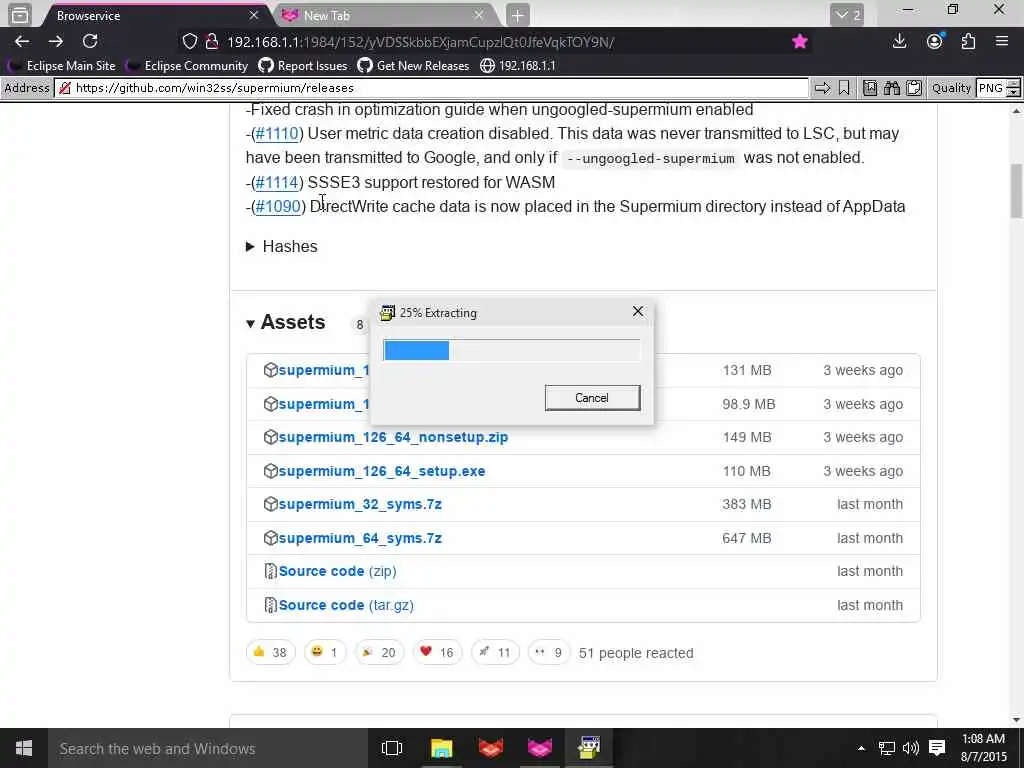
Task: Close the New Tab tab
Action: (479, 15)
